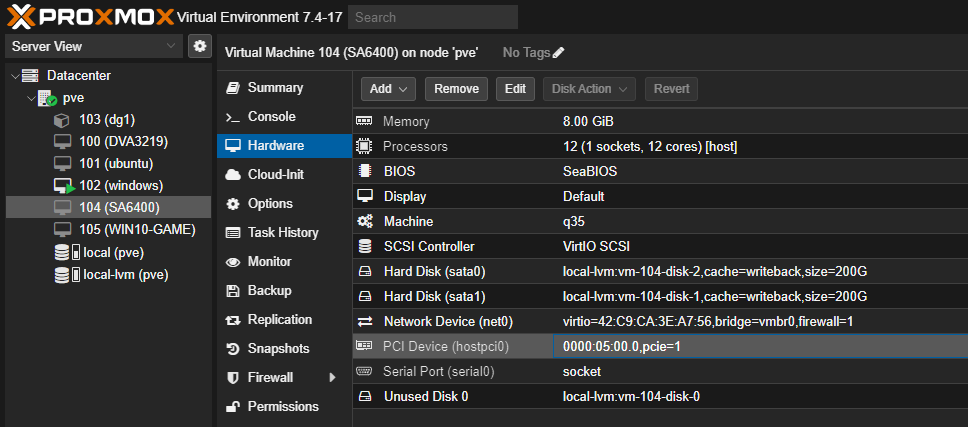Click the Serial Port connector icon

pos(364,371)
